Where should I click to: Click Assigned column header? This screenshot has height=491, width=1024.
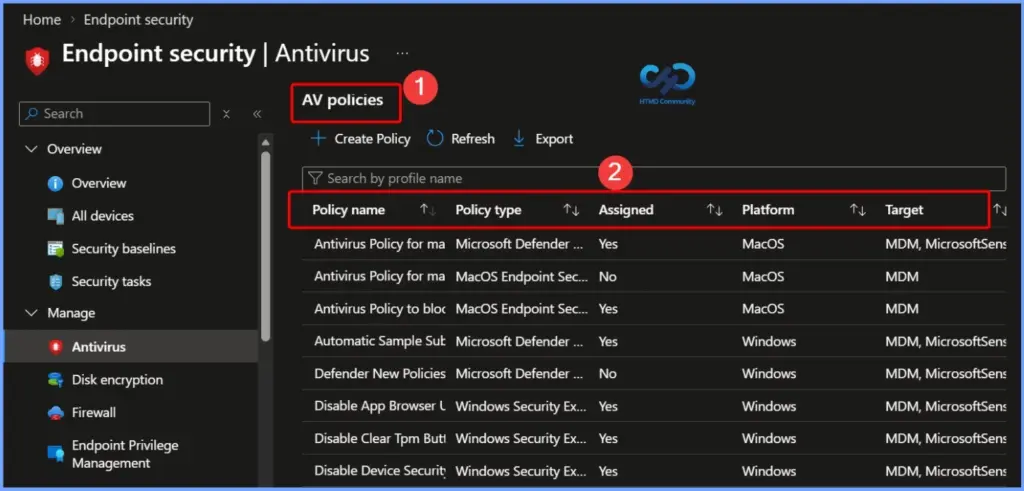(626, 210)
